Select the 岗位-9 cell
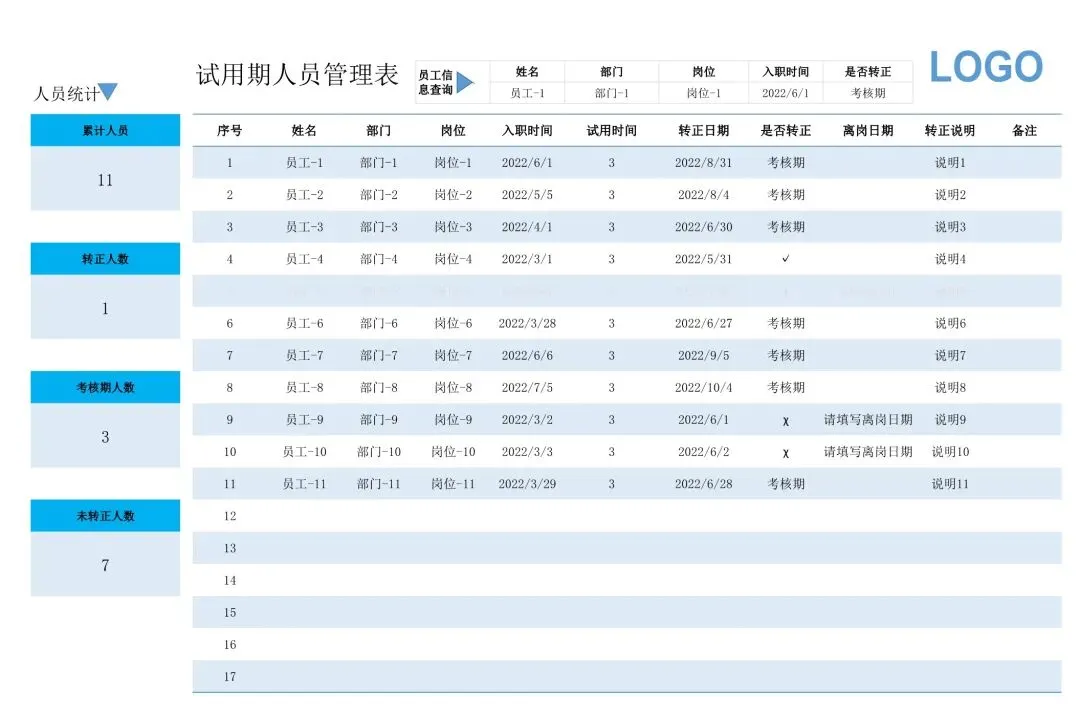This screenshot has height=713, width=1080. [453, 420]
